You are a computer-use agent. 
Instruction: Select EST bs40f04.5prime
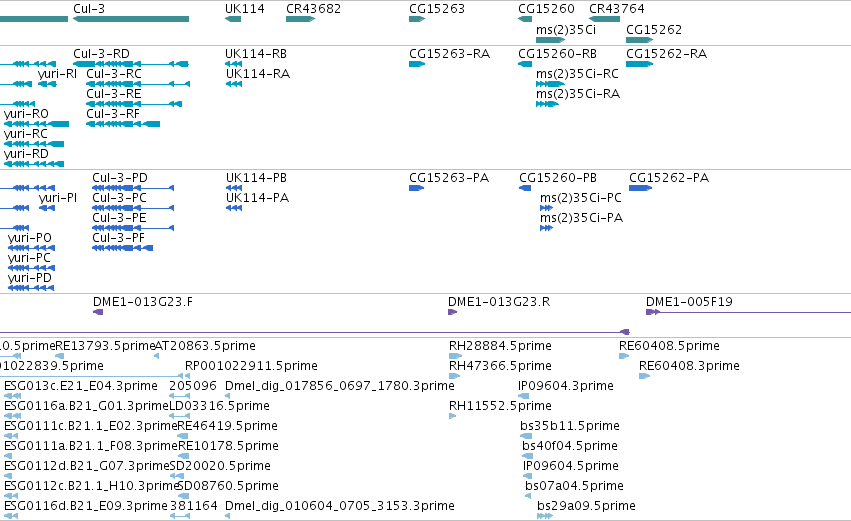[x=570, y=447]
